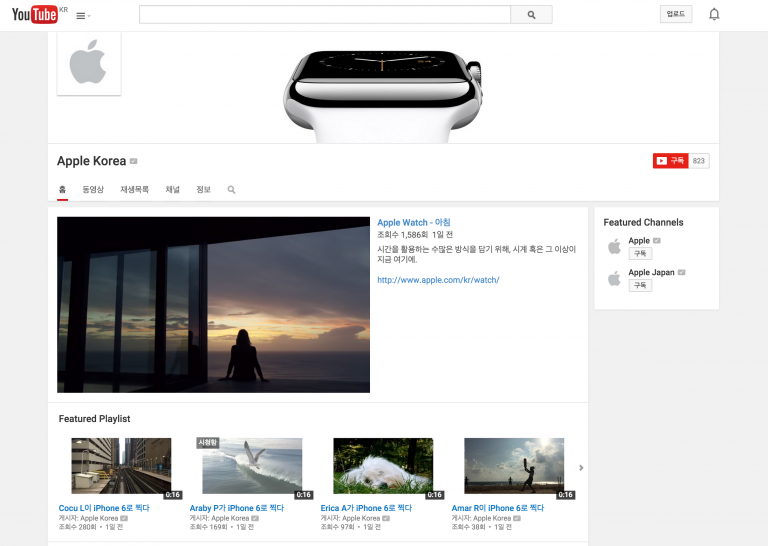Open the Erica A white dog thumbnail
The height and width of the screenshot is (546, 768).
[x=383, y=466]
